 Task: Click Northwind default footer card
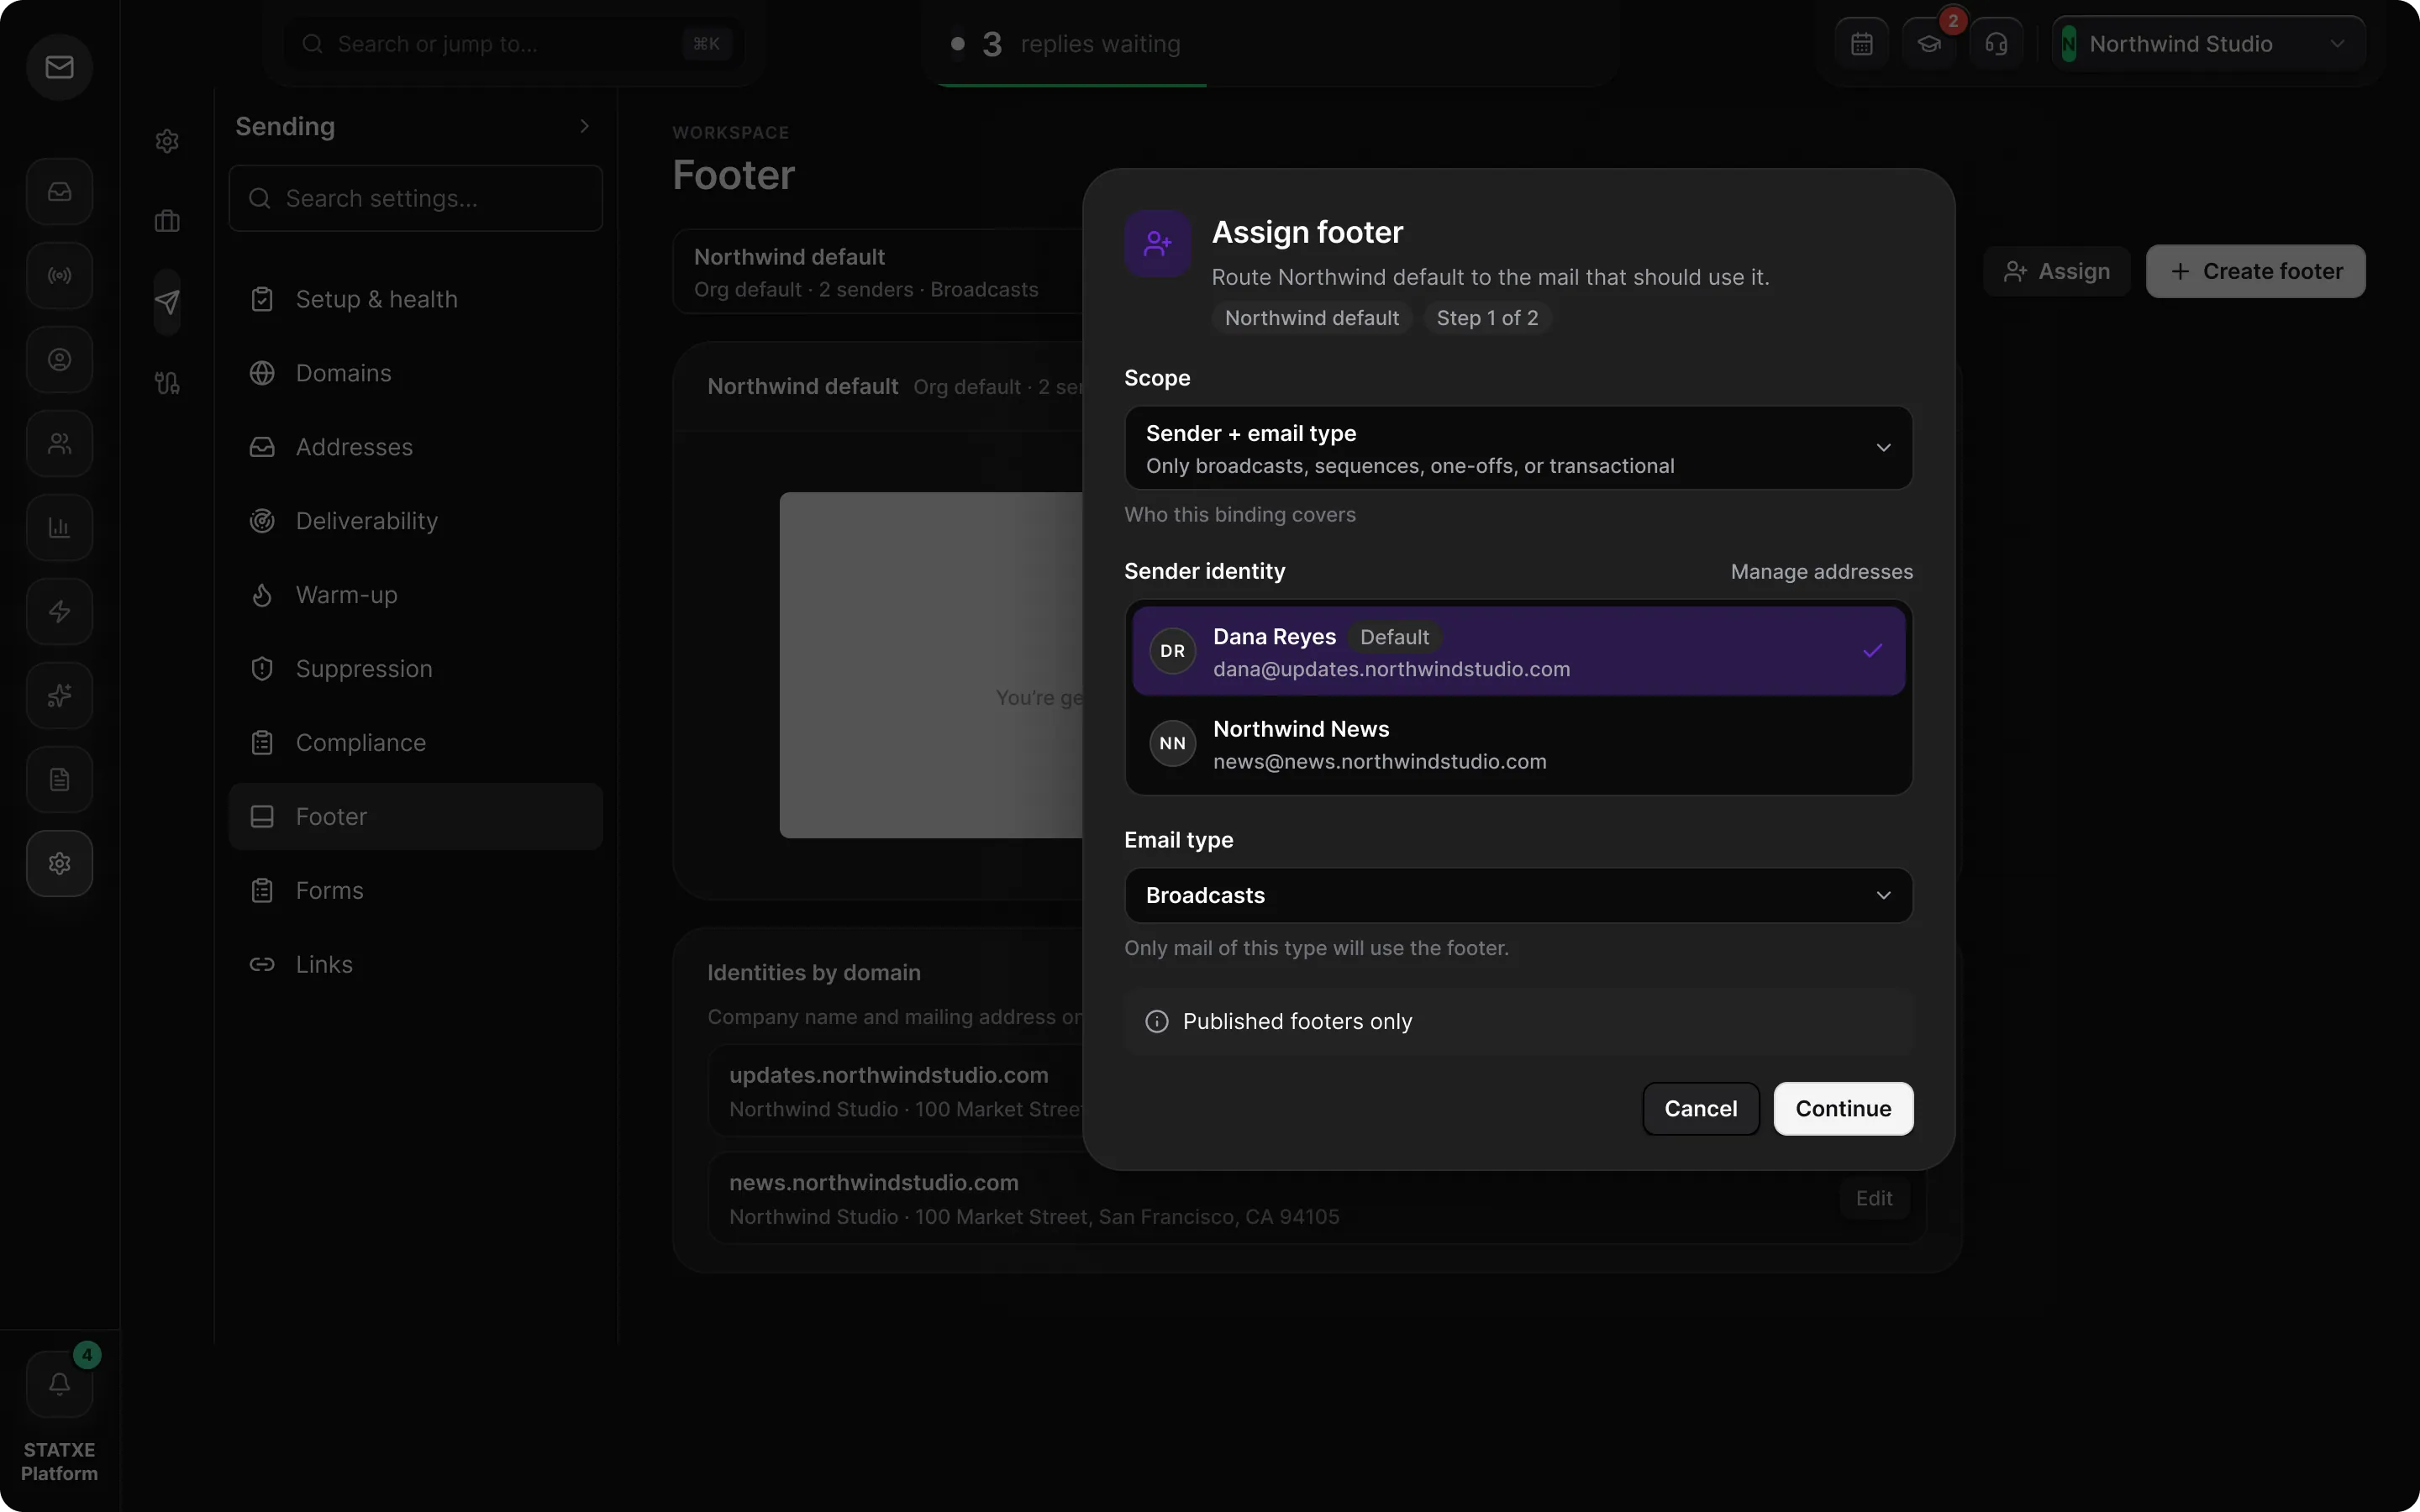877,272
